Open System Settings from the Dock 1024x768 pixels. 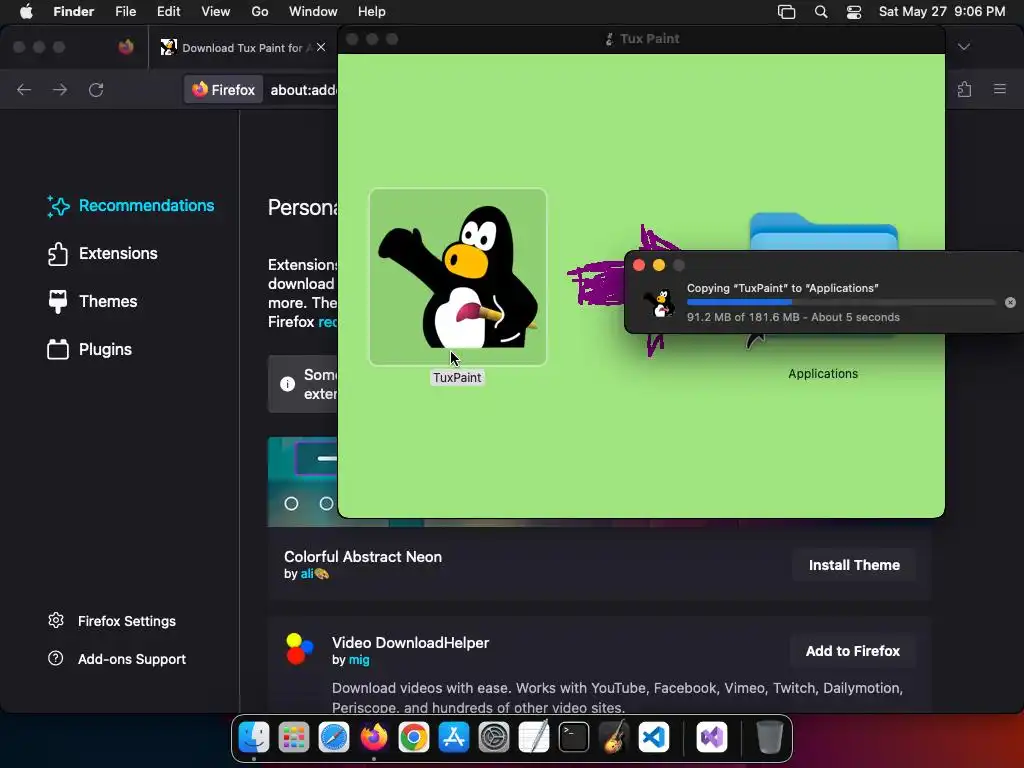494,737
